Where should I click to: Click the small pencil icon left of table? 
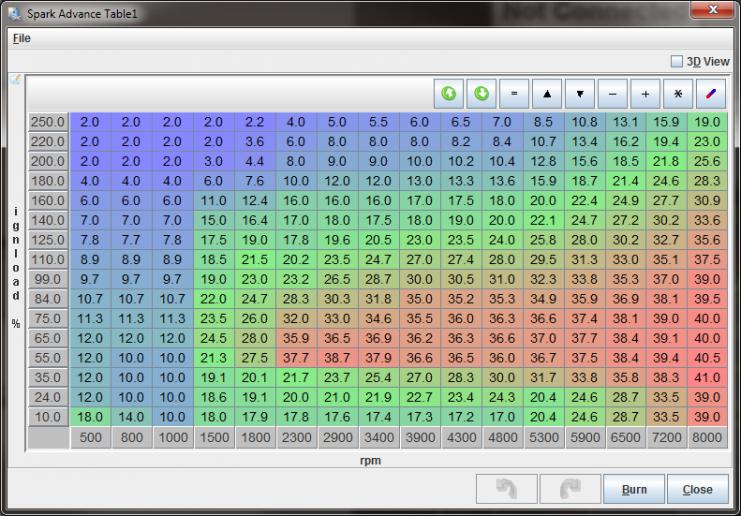point(14,80)
